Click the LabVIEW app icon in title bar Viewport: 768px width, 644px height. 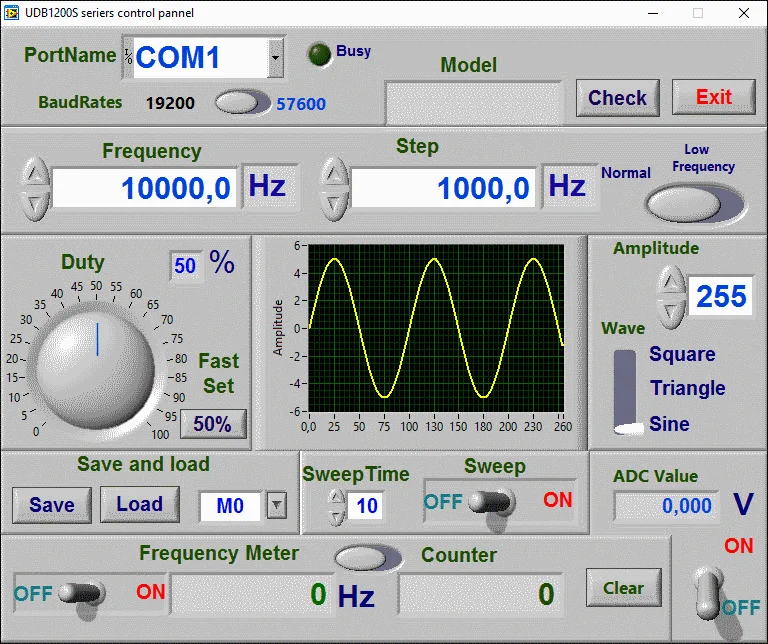click(x=12, y=13)
